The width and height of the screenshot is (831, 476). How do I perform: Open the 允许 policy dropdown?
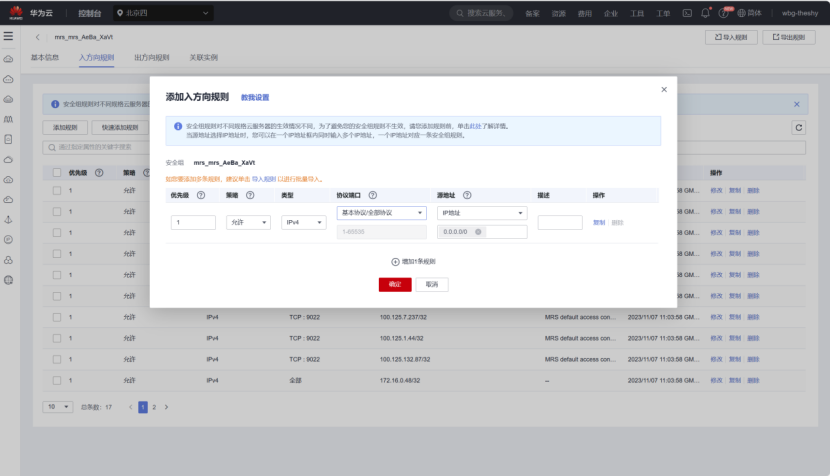point(249,223)
